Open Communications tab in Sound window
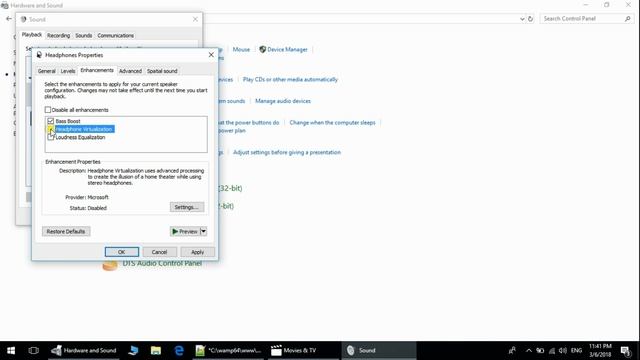 [x=116, y=36]
